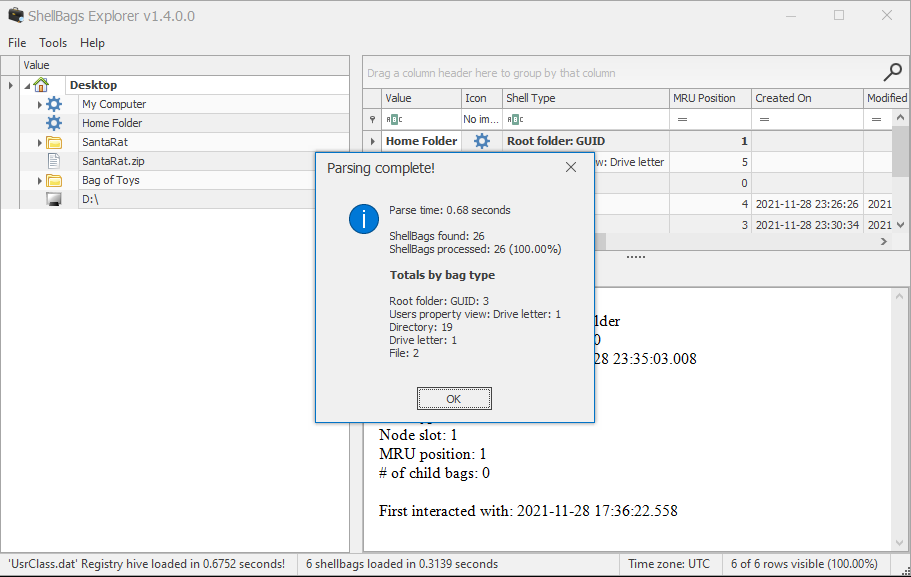911x577 pixels.
Task: Open the search magnifier in the grid panel
Action: [892, 72]
